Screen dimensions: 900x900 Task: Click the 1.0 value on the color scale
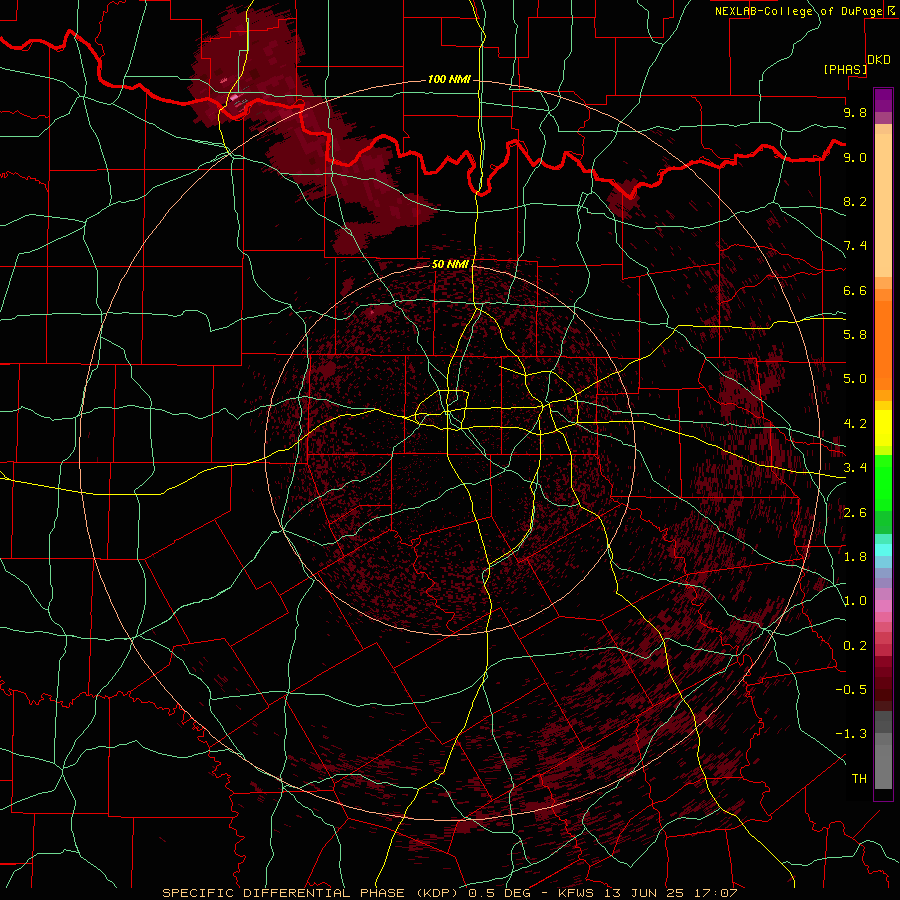[x=855, y=601]
